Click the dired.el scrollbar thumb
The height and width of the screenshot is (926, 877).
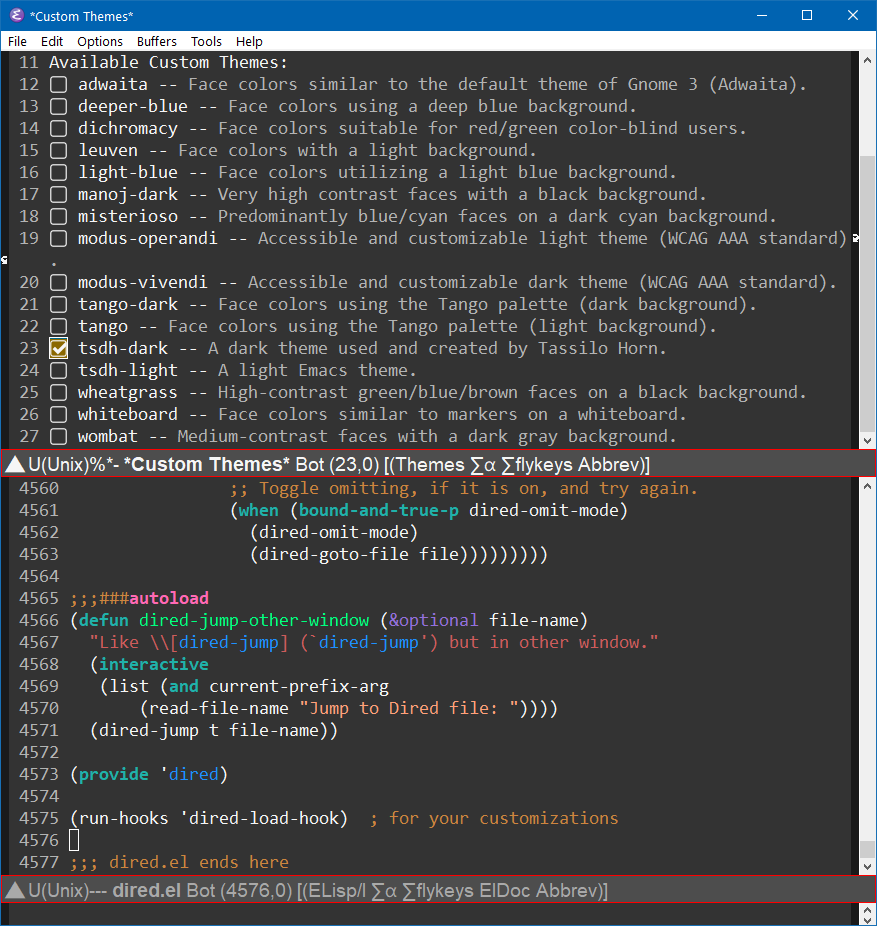click(x=867, y=849)
